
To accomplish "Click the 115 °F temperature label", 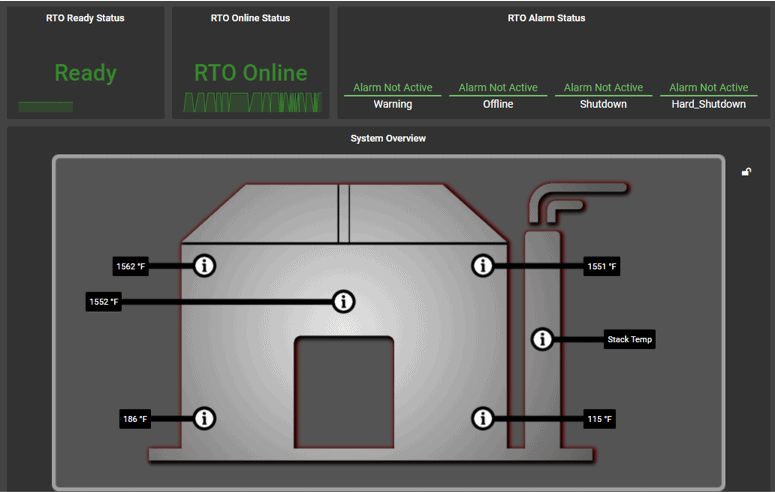I will coord(600,419).
